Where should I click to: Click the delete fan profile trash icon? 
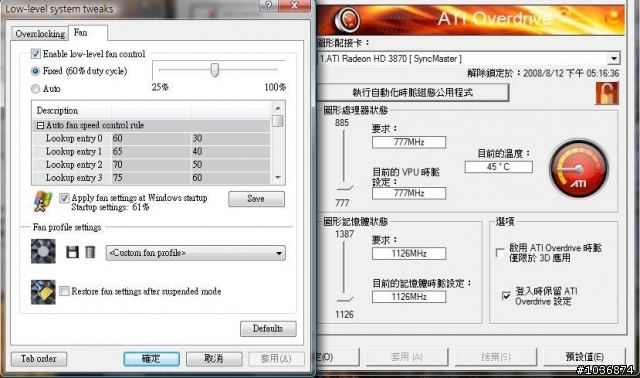90,252
